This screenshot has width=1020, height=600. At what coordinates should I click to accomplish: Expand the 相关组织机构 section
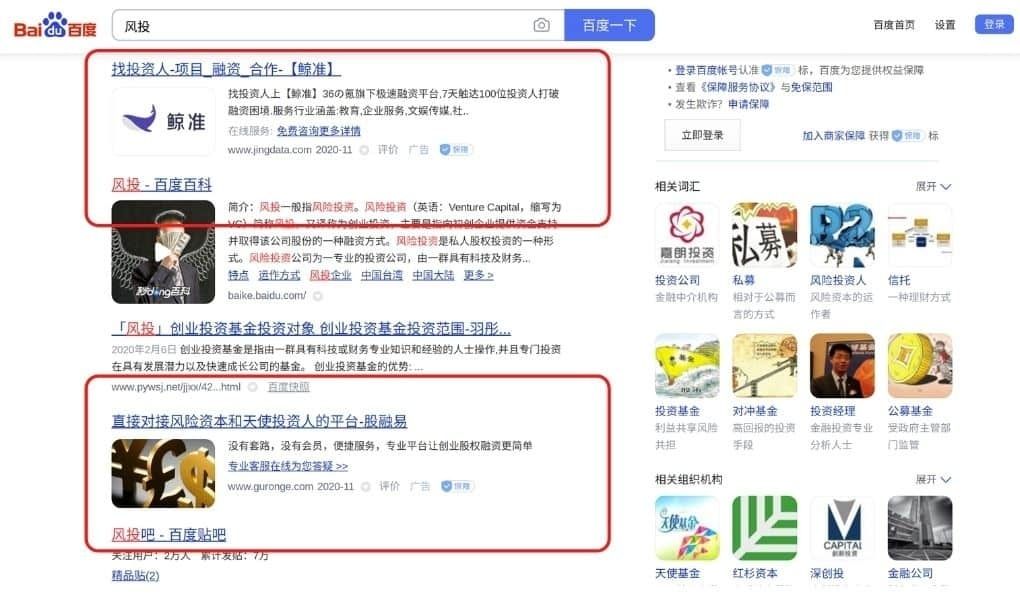click(933, 480)
